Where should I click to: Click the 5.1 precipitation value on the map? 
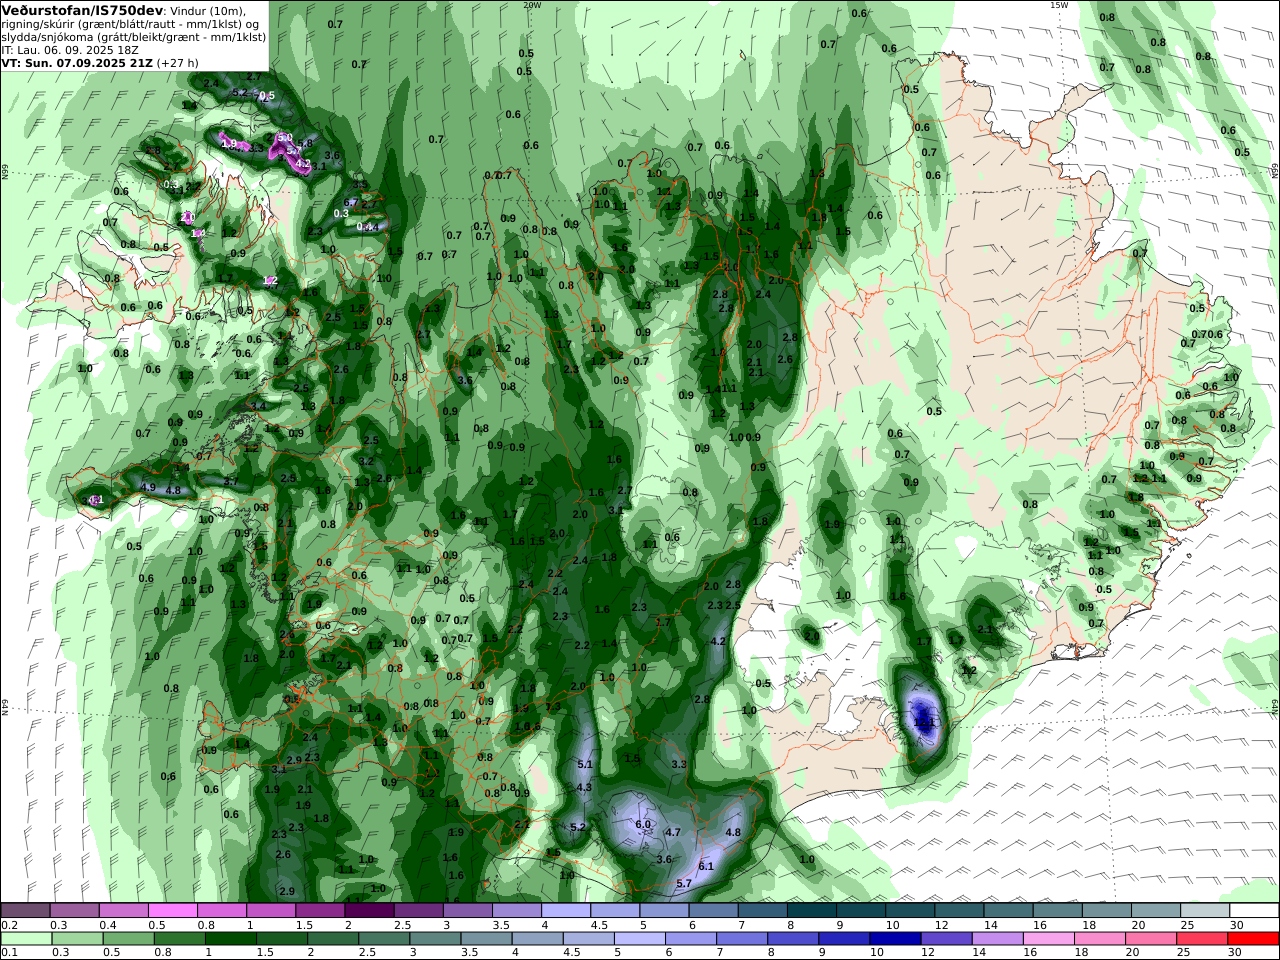pos(585,764)
